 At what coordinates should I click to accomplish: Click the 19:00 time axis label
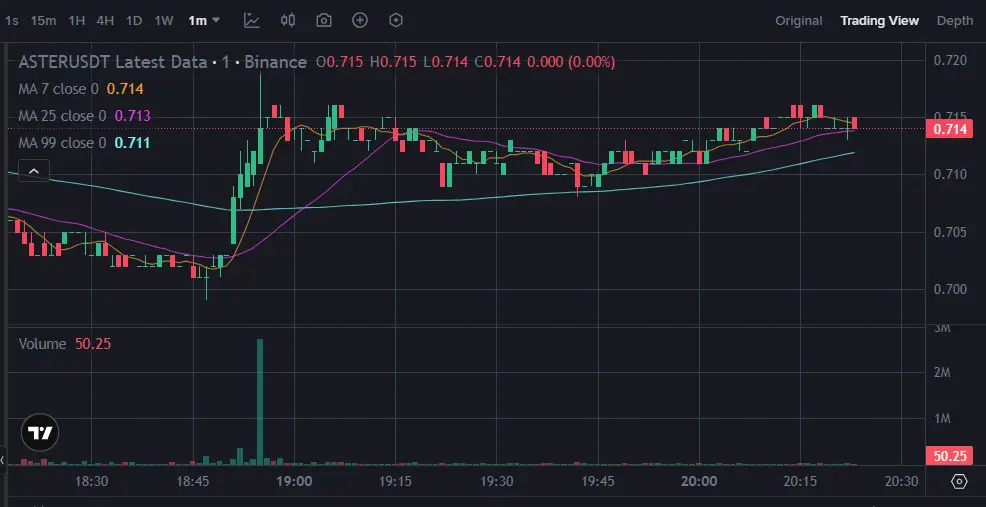point(294,481)
